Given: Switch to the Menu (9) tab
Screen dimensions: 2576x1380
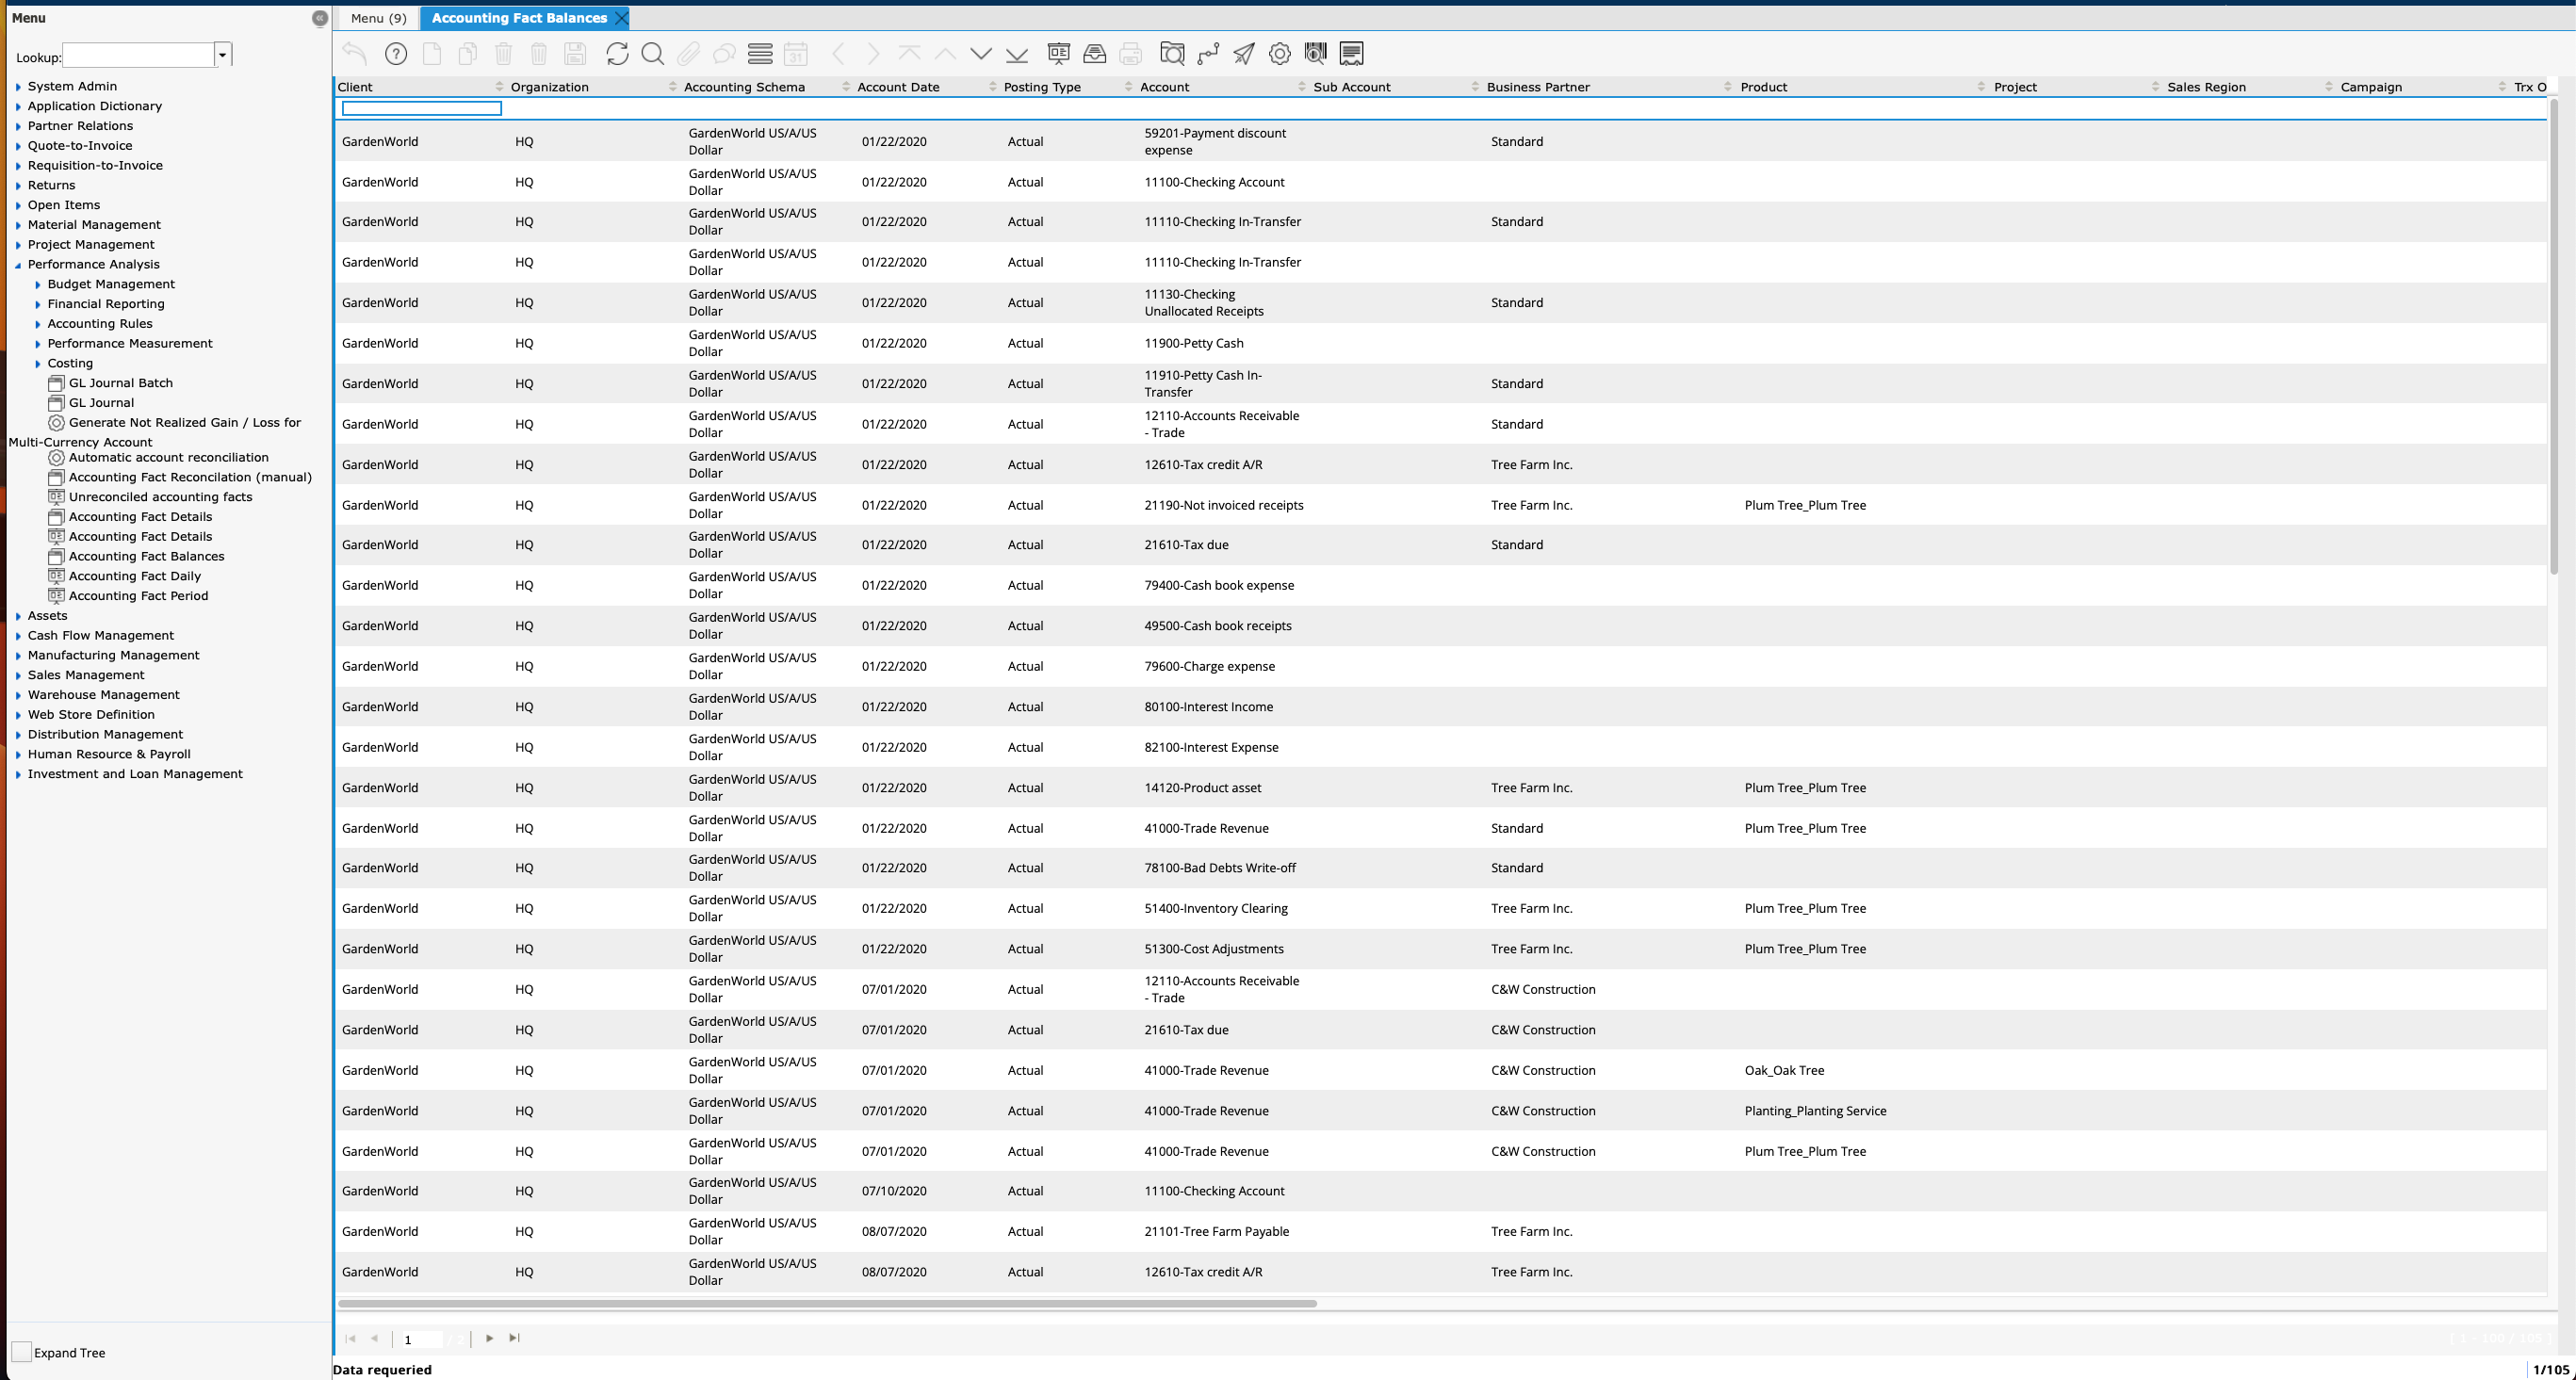Looking at the screenshot, I should (x=378, y=18).
